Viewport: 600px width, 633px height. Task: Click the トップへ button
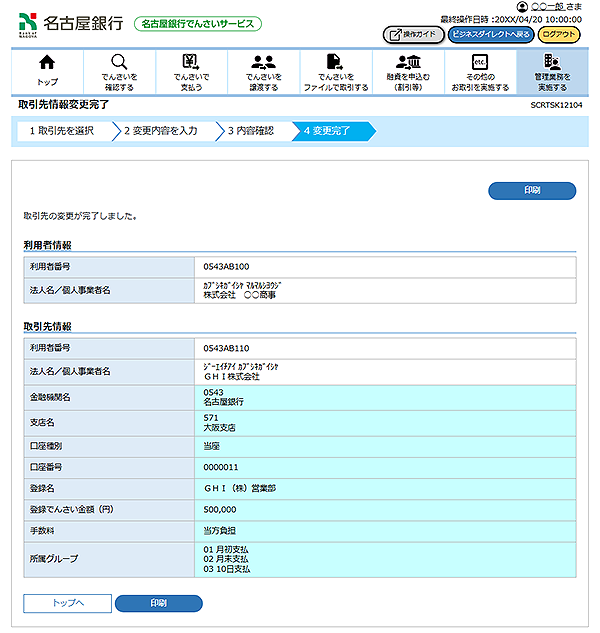point(67,603)
